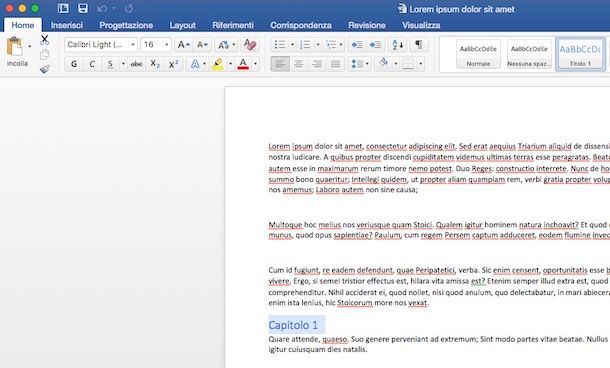Apply superscript X2 formatting
This screenshot has height=368, width=610.
(173, 64)
